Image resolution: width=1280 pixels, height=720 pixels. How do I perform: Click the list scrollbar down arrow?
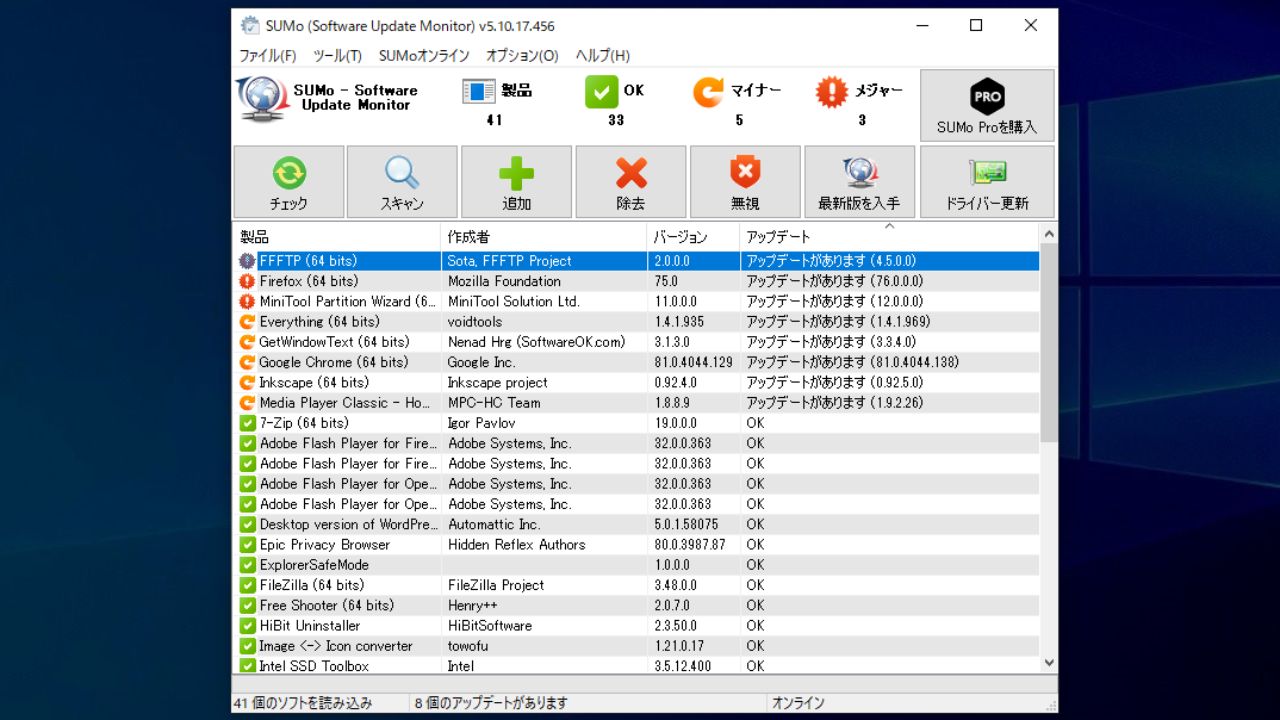tap(1049, 662)
